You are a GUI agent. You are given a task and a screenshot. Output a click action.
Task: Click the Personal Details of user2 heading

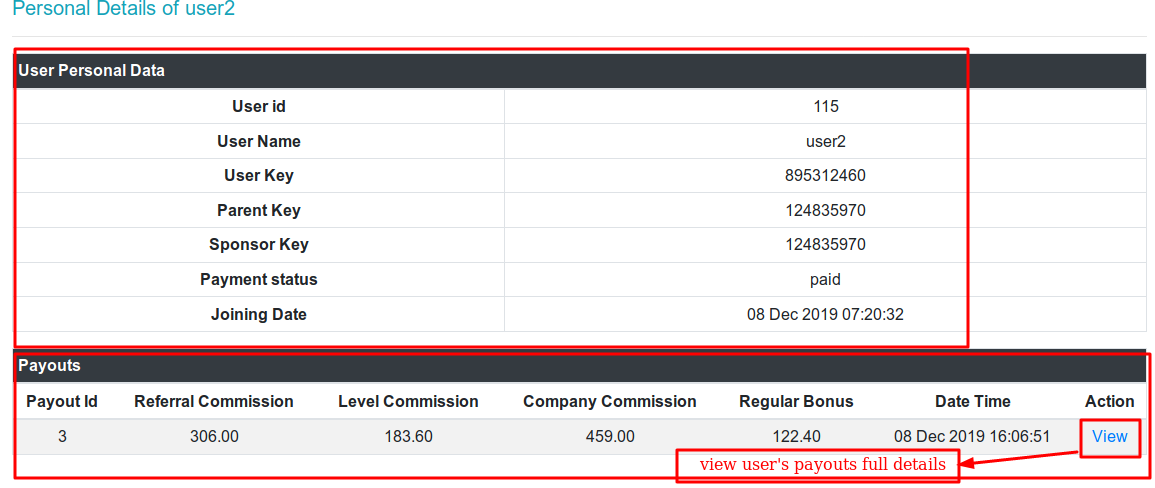124,10
